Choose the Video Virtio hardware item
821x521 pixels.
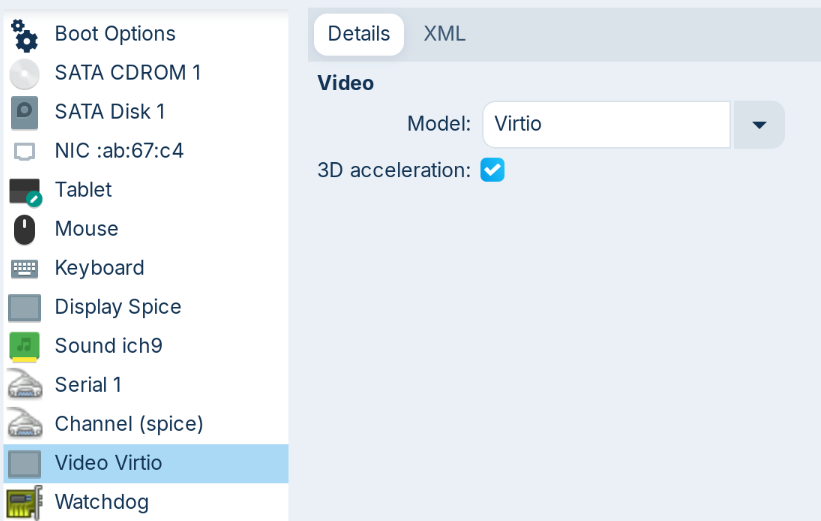pos(108,463)
